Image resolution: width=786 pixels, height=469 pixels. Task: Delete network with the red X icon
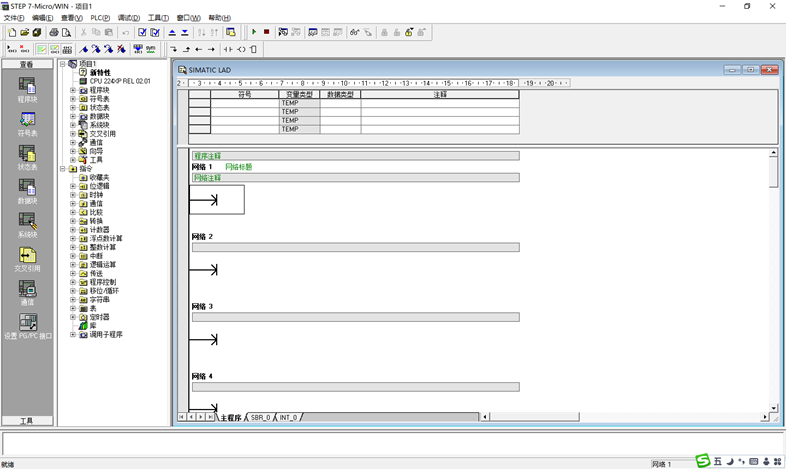[25, 49]
